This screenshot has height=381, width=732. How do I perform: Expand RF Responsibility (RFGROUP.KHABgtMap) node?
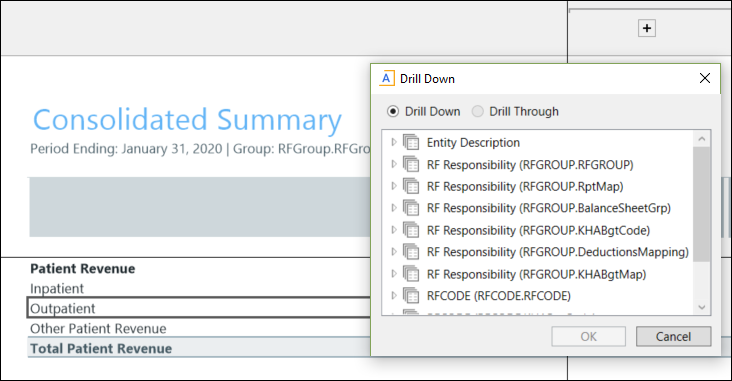tap(394, 274)
